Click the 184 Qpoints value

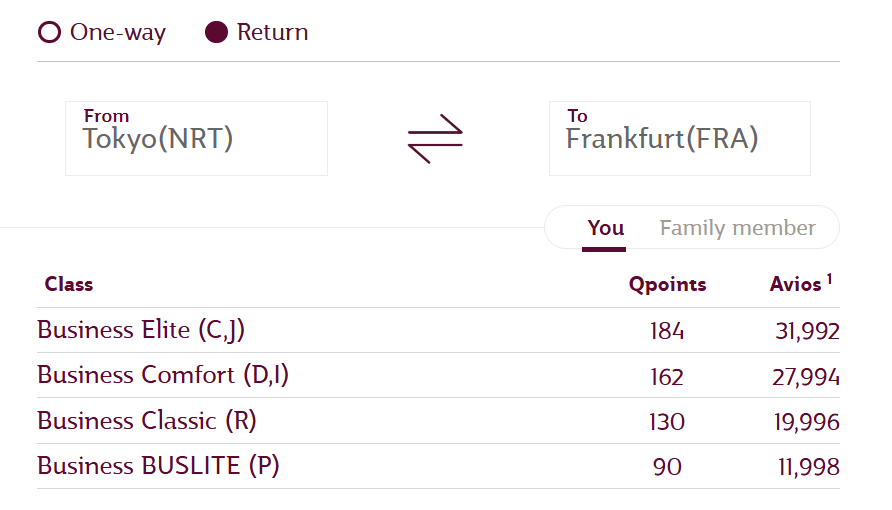[x=667, y=331]
